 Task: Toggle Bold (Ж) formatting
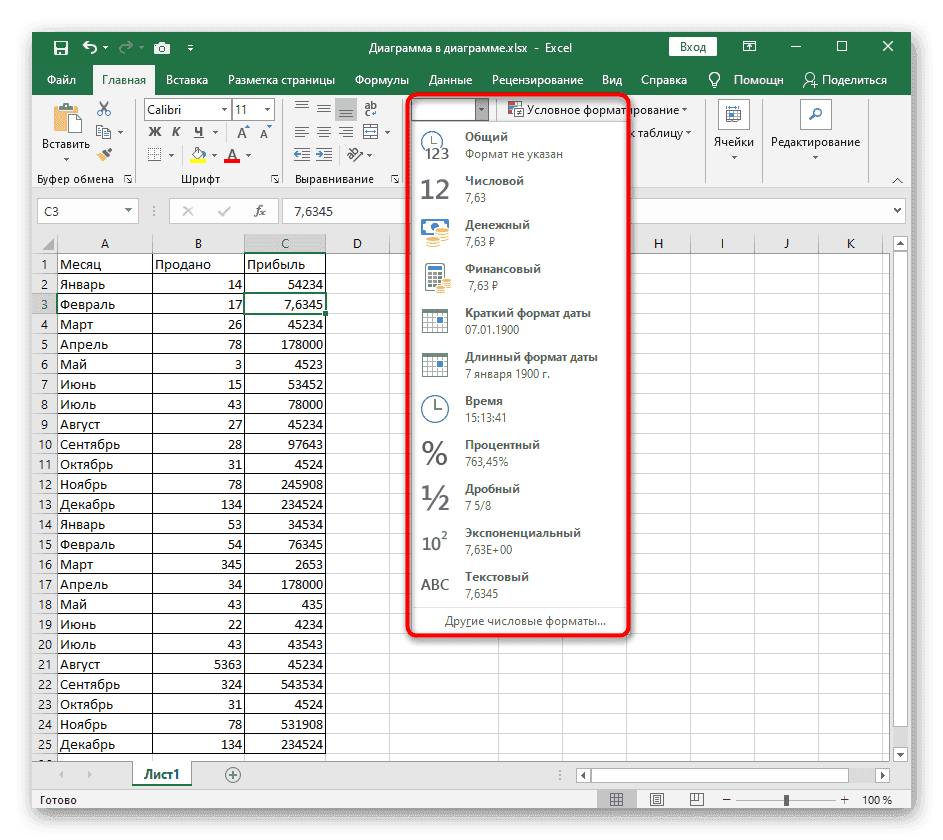pyautogui.click(x=155, y=132)
